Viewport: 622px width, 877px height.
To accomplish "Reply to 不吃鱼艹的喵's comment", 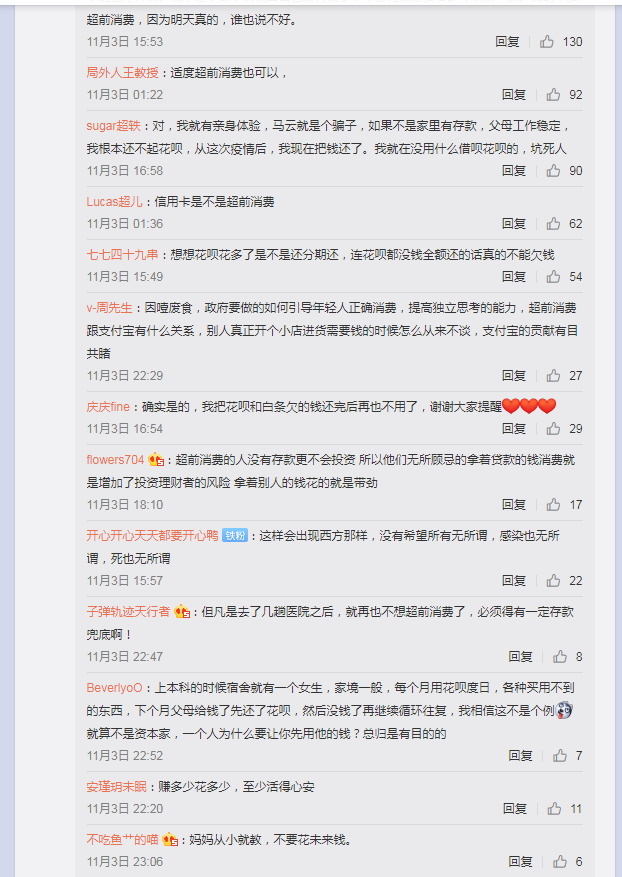I will tap(520, 862).
